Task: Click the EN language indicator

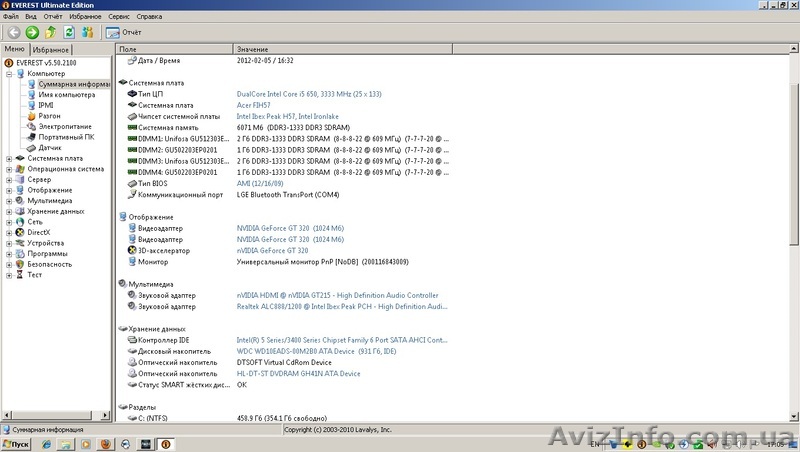Action: (x=594, y=444)
